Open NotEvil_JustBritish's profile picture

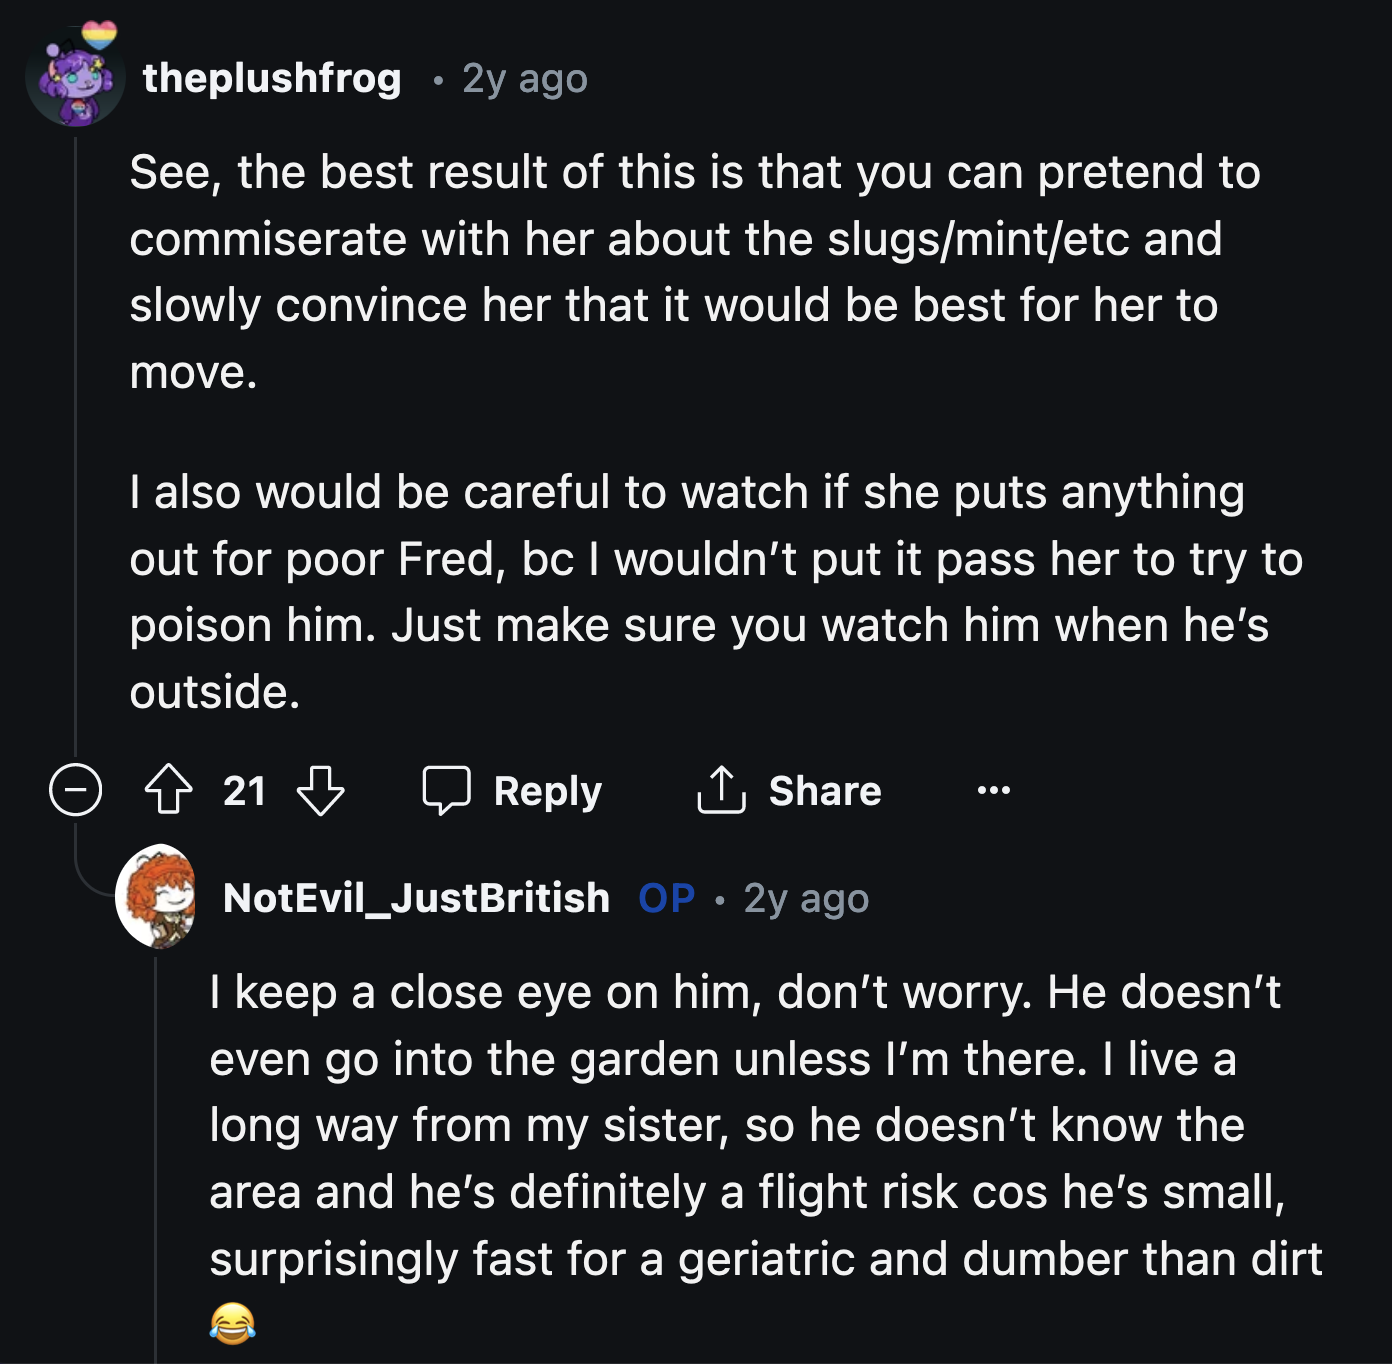pyautogui.click(x=160, y=899)
